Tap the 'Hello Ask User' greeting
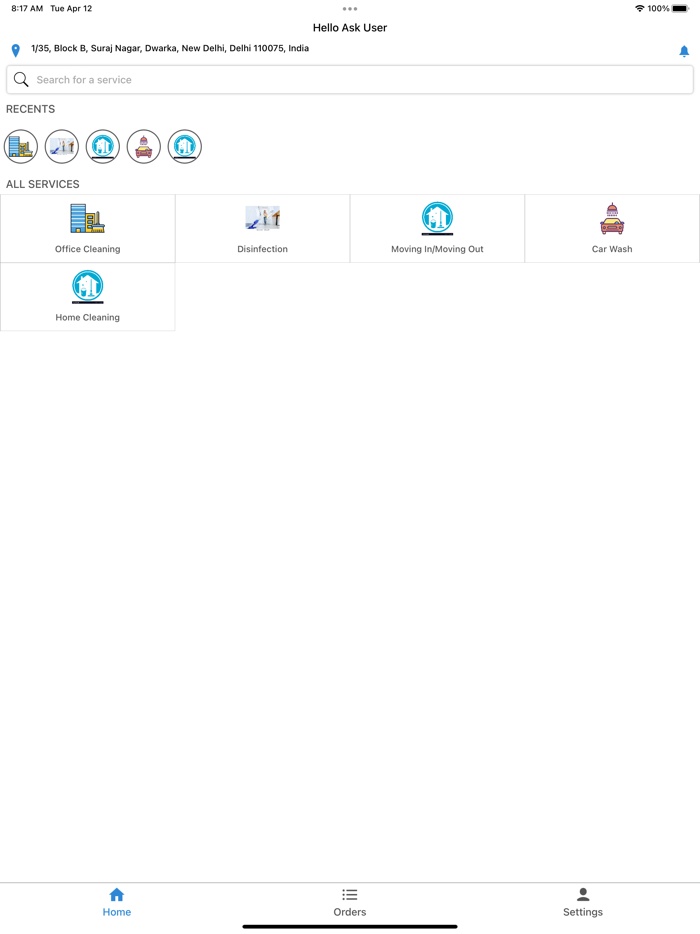Screen dimensions: 700x934 [350, 28]
